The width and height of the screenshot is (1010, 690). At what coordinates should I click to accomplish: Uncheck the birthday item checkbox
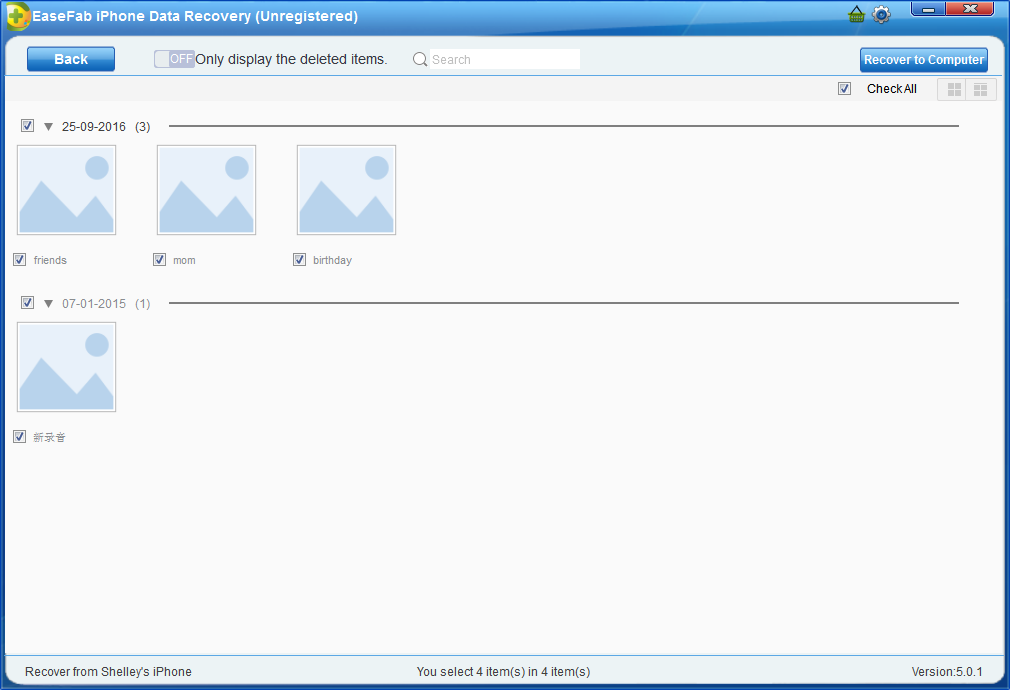pyautogui.click(x=299, y=260)
